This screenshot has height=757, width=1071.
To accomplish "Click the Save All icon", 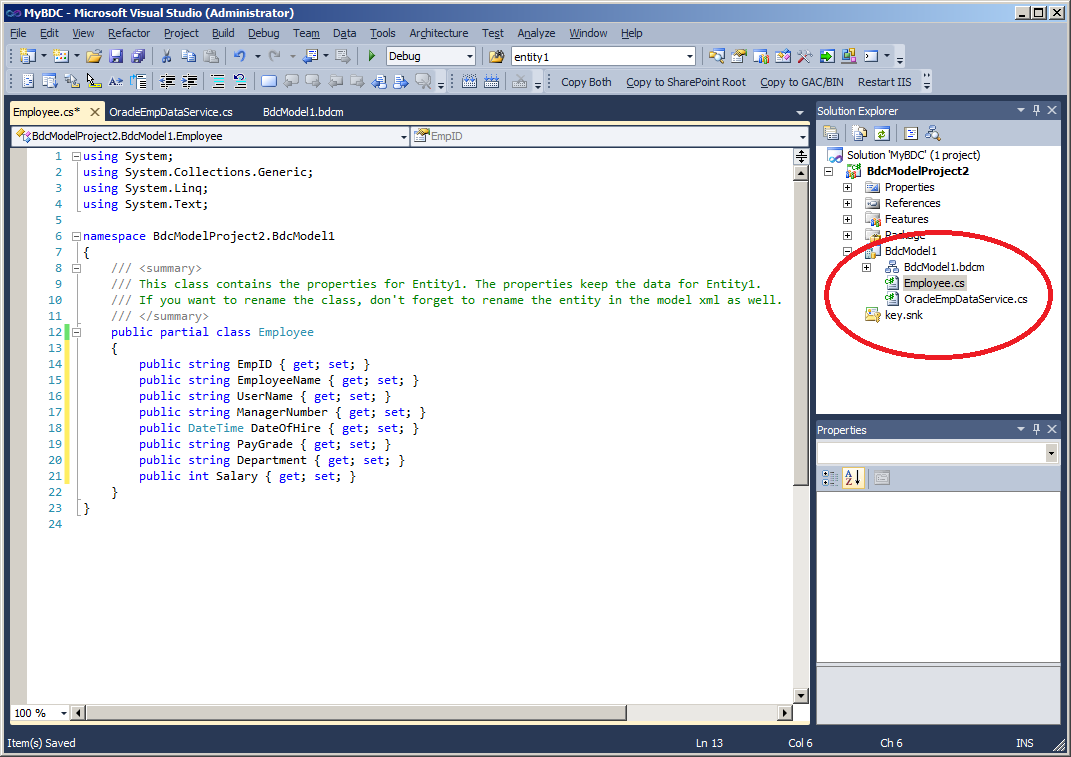I will 140,56.
